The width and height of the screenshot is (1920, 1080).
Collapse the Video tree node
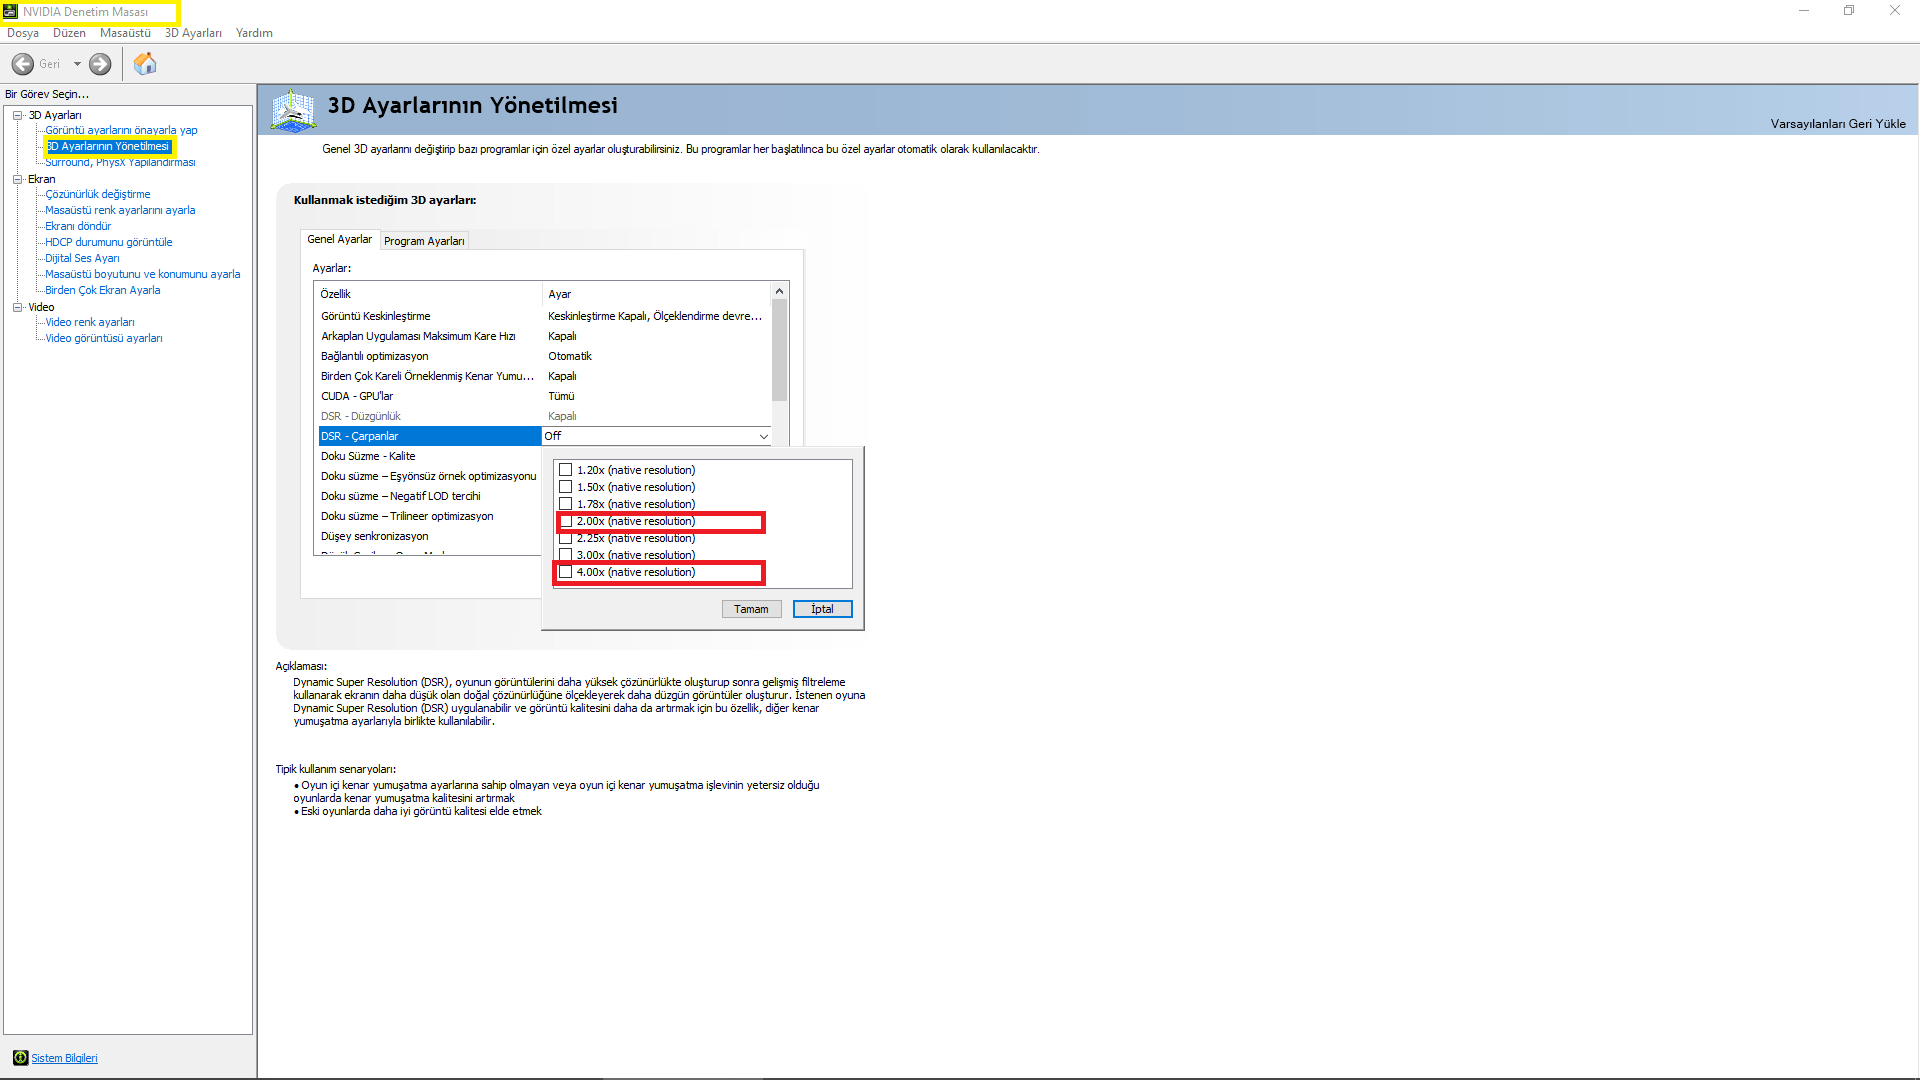point(17,307)
